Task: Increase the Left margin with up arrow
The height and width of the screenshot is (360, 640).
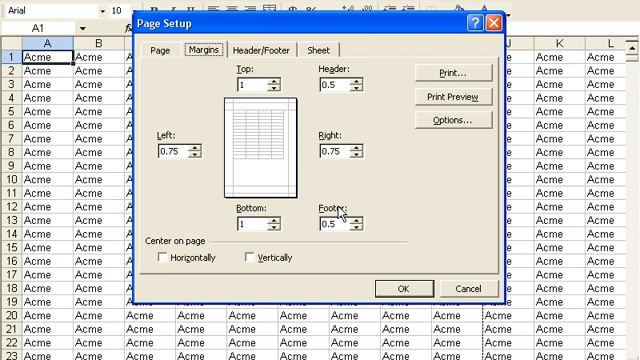Action: click(195, 148)
